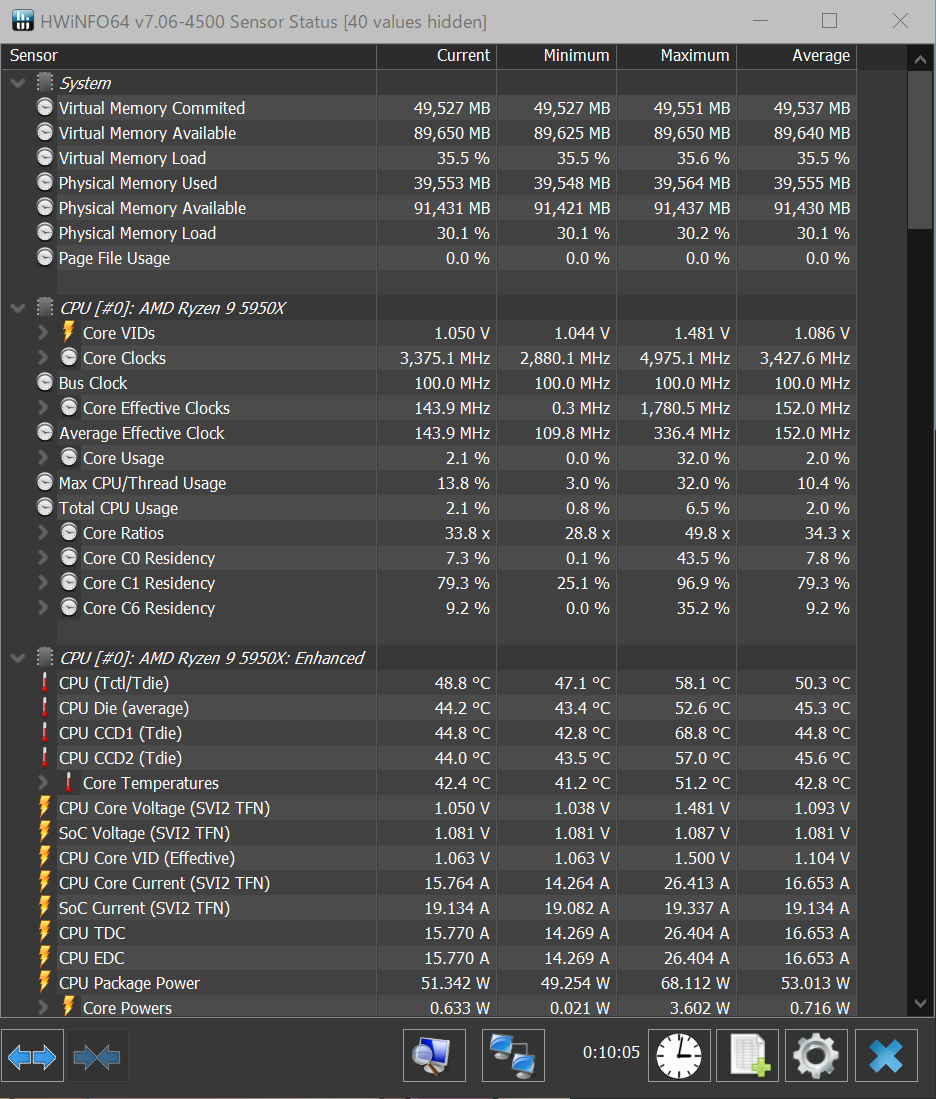Collapse the CPU [#0]: AMD Ryzen 9 5950X group
This screenshot has width=936, height=1099.
[18, 308]
